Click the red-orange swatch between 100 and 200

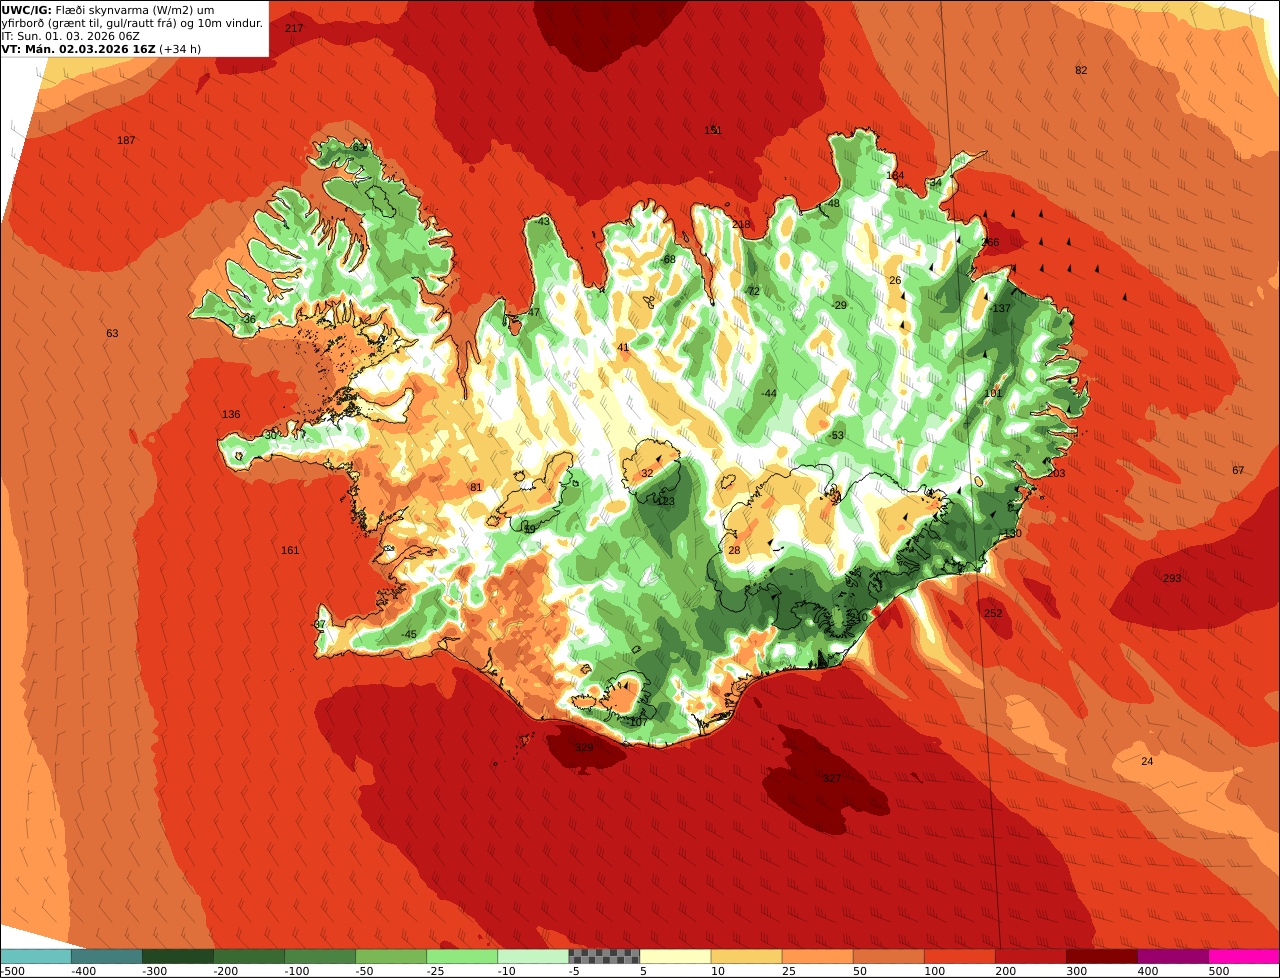(959, 956)
